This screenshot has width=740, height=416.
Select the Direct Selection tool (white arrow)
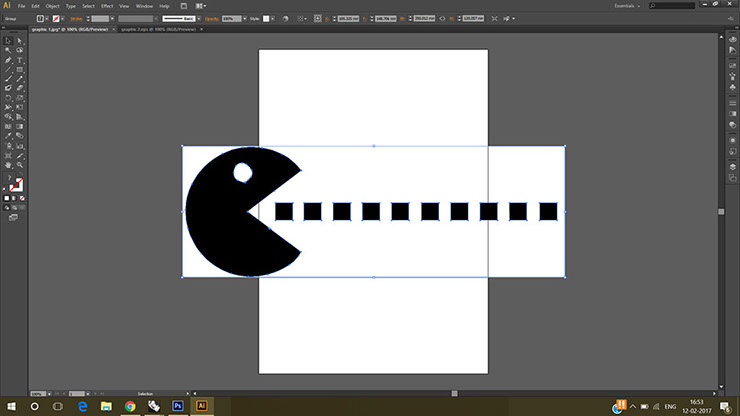[20, 41]
